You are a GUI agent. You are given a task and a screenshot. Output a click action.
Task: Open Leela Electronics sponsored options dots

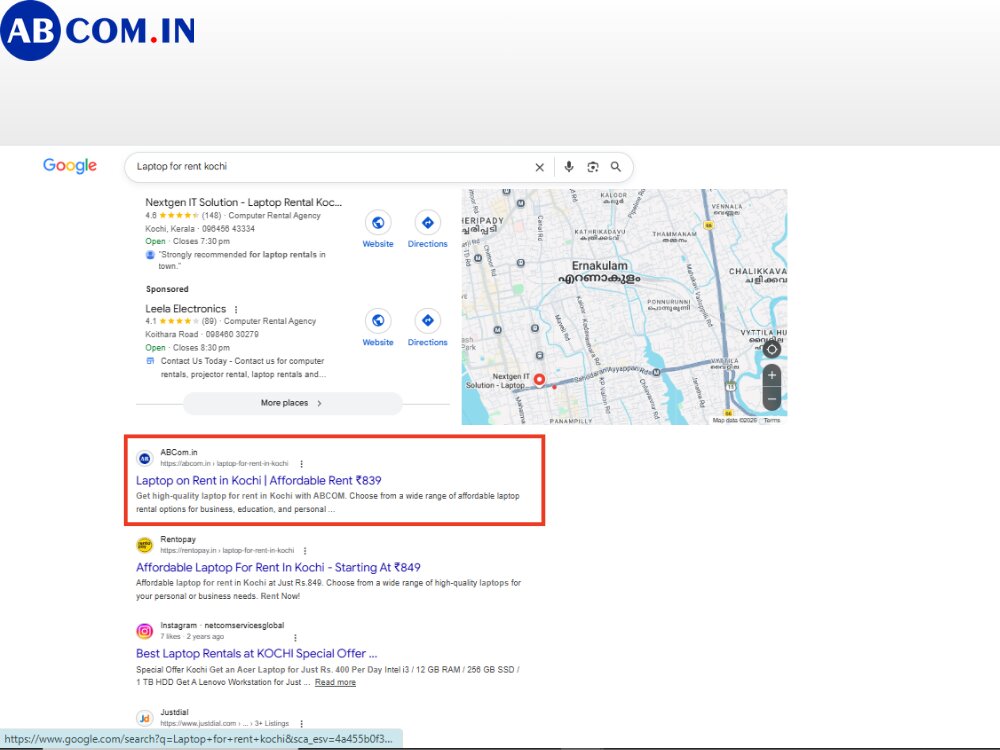coord(236,309)
